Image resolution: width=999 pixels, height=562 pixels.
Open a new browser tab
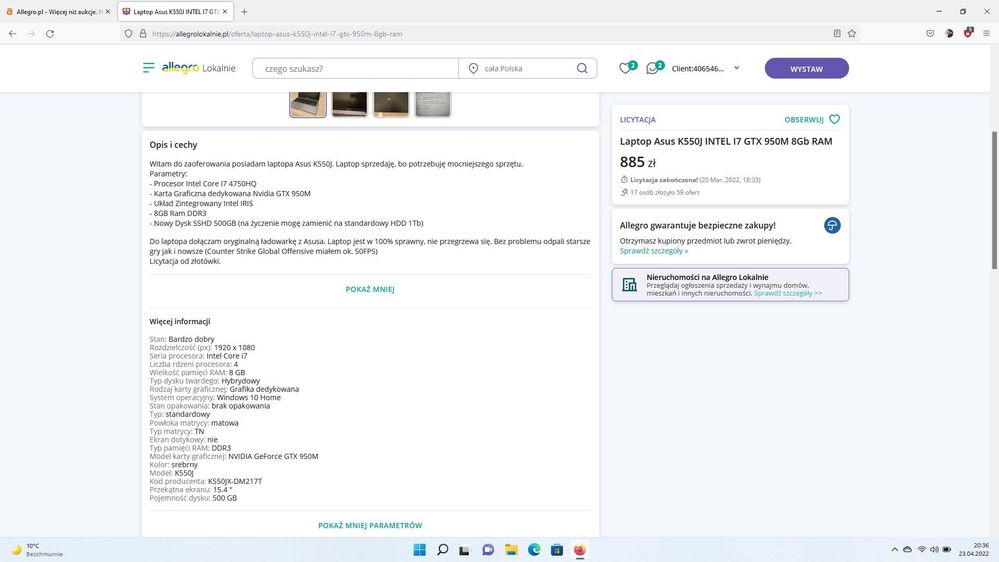244,11
